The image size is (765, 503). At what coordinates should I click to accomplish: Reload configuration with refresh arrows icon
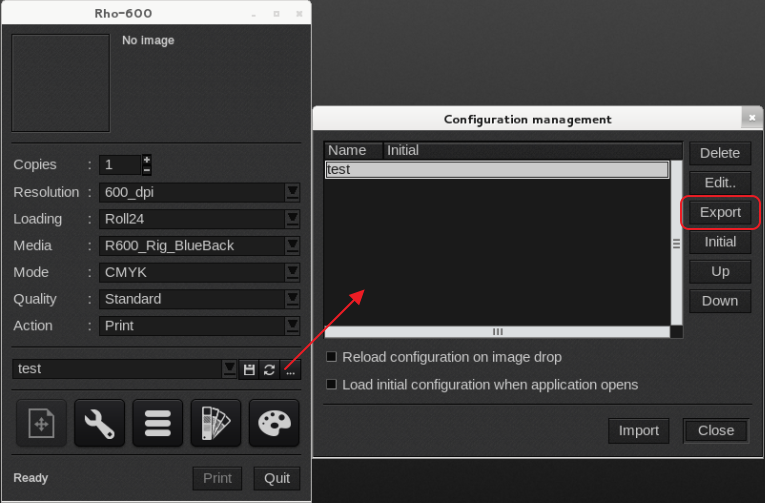tap(269, 369)
